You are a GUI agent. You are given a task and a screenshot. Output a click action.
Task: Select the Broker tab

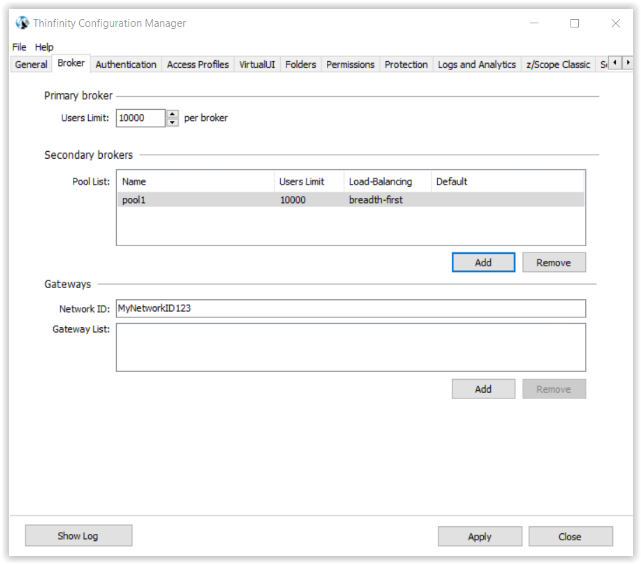(71, 63)
